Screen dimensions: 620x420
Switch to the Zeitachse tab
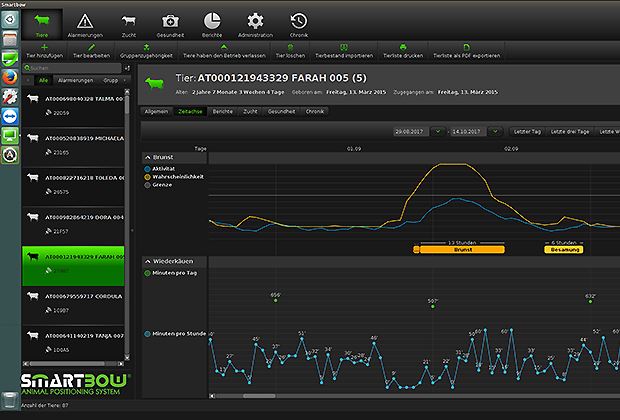[x=190, y=112]
